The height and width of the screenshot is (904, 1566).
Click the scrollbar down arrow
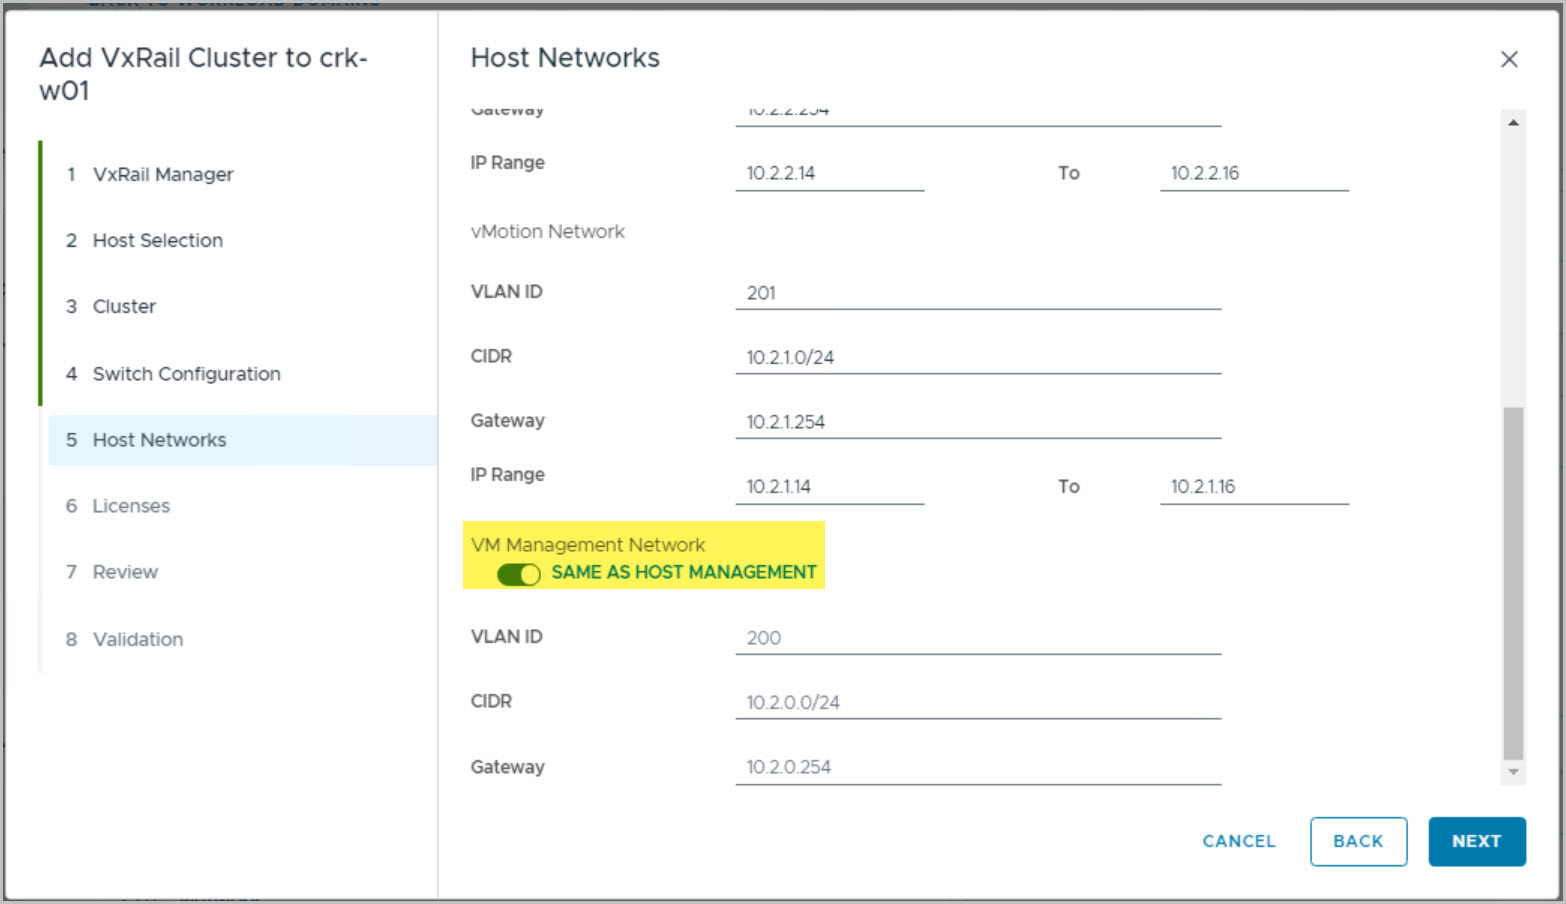pyautogui.click(x=1513, y=772)
